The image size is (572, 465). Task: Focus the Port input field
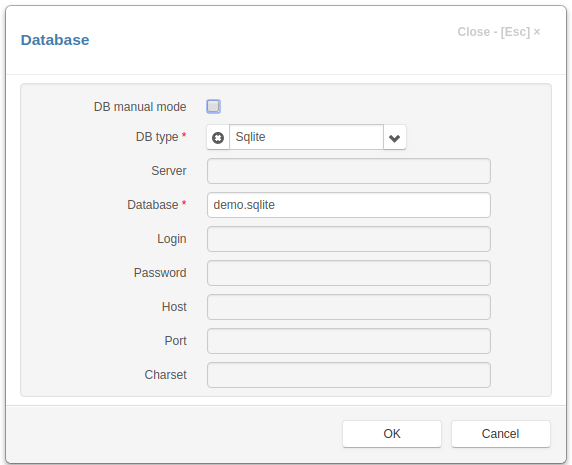pos(349,341)
